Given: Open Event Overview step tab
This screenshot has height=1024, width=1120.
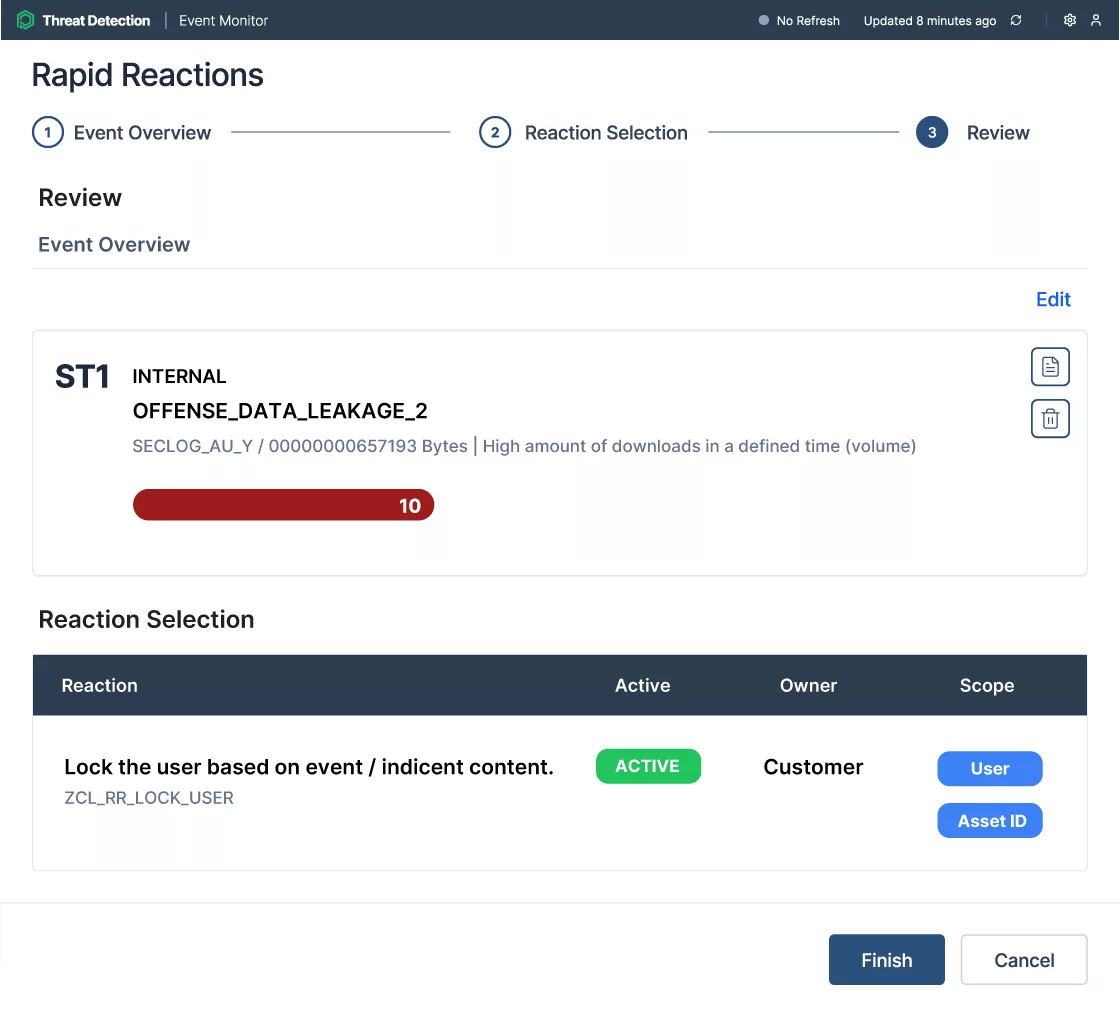Looking at the screenshot, I should coord(142,133).
